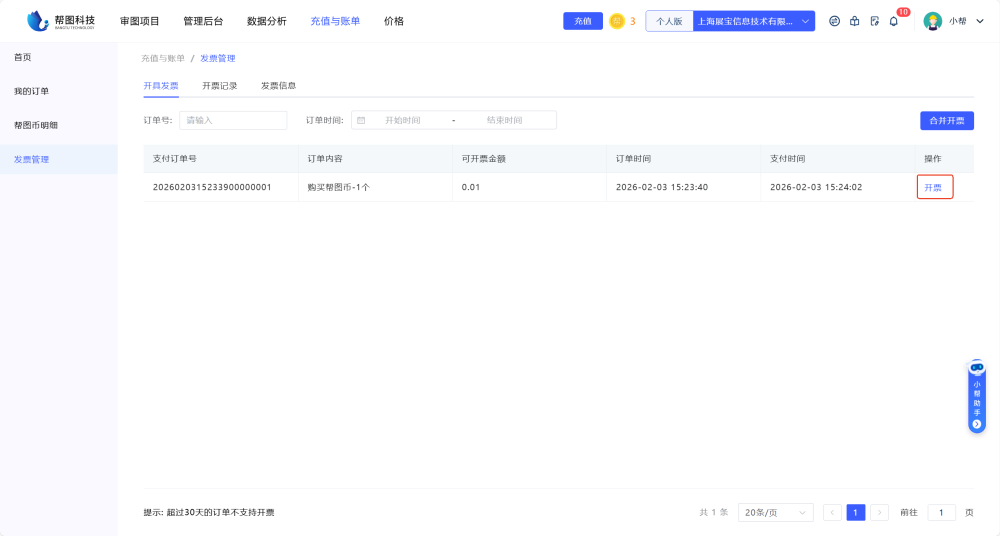Click the 开票 link in the order row

(x=934, y=187)
